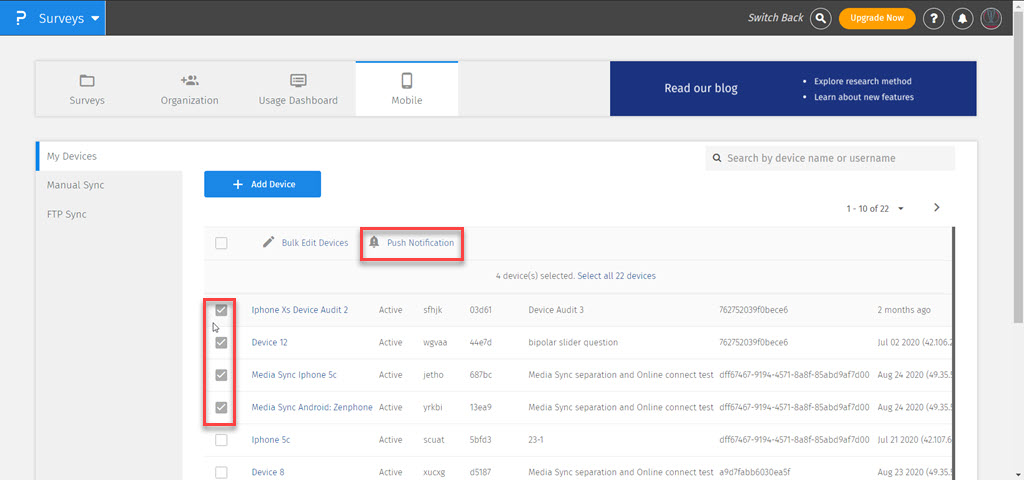Click Select all 22 devices link

[616, 276]
